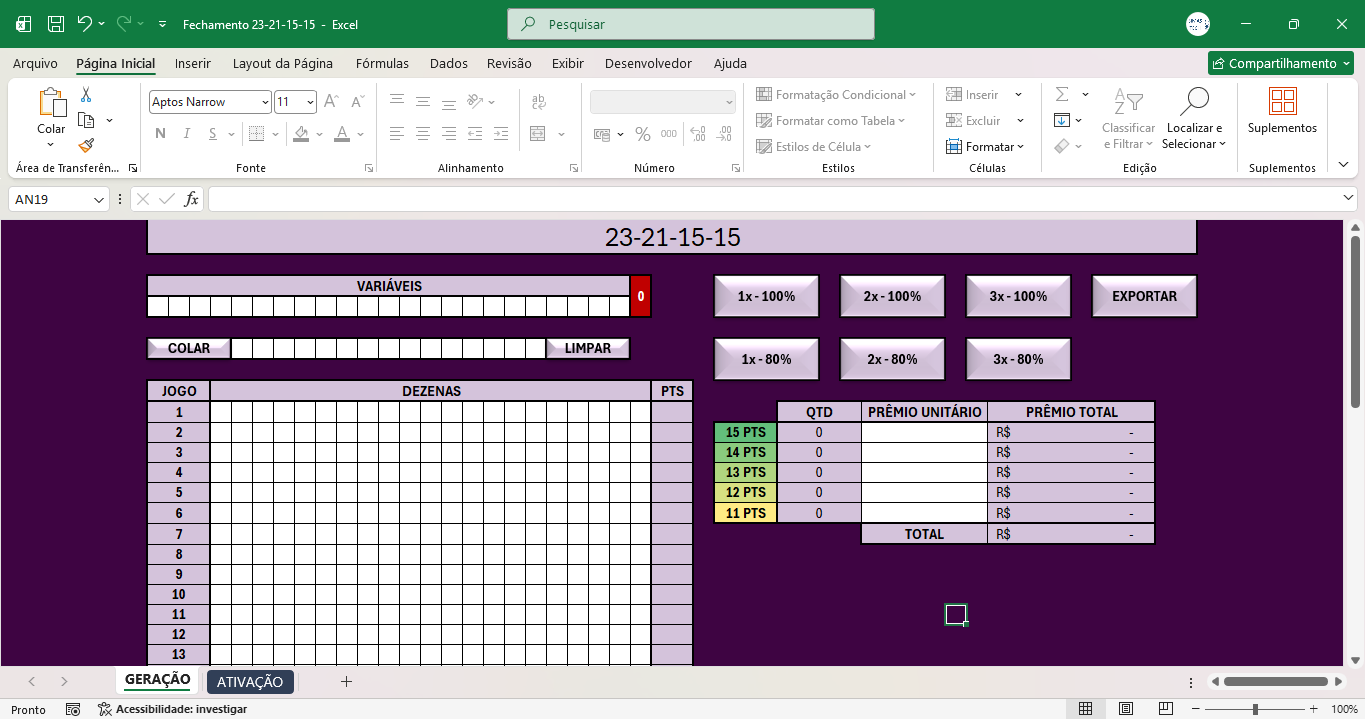Click the Cut scissors icon
The height and width of the screenshot is (719, 1365).
(x=86, y=95)
